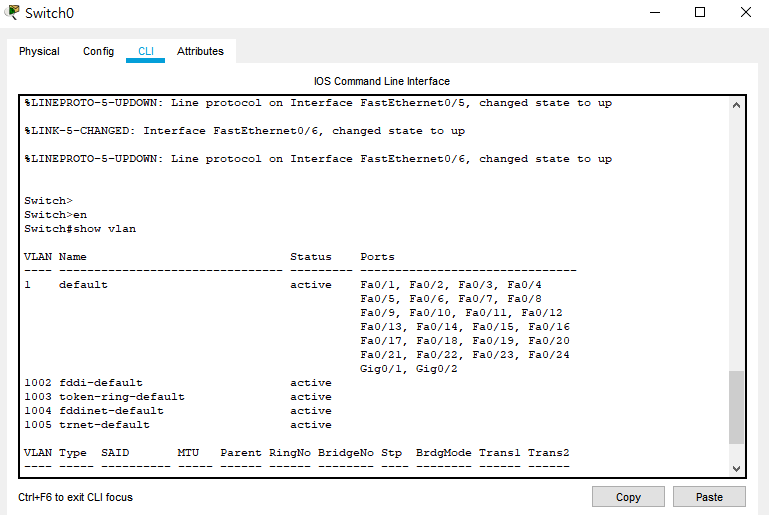Screen dimensions: 769x515
Task: Minimize the Switch0 window
Action: point(655,12)
